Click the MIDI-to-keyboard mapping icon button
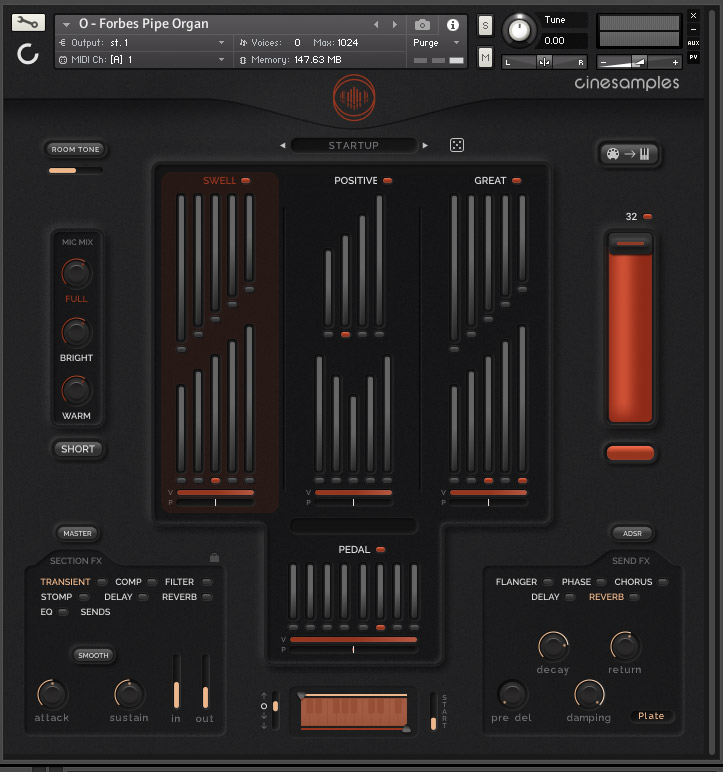Image resolution: width=723 pixels, height=772 pixels. click(629, 154)
